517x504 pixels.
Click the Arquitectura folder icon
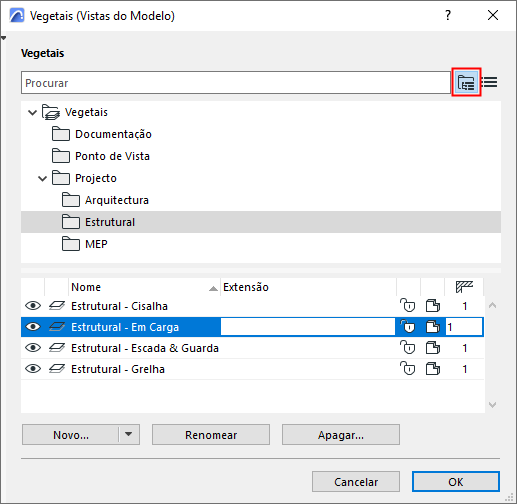pyautogui.click(x=71, y=200)
